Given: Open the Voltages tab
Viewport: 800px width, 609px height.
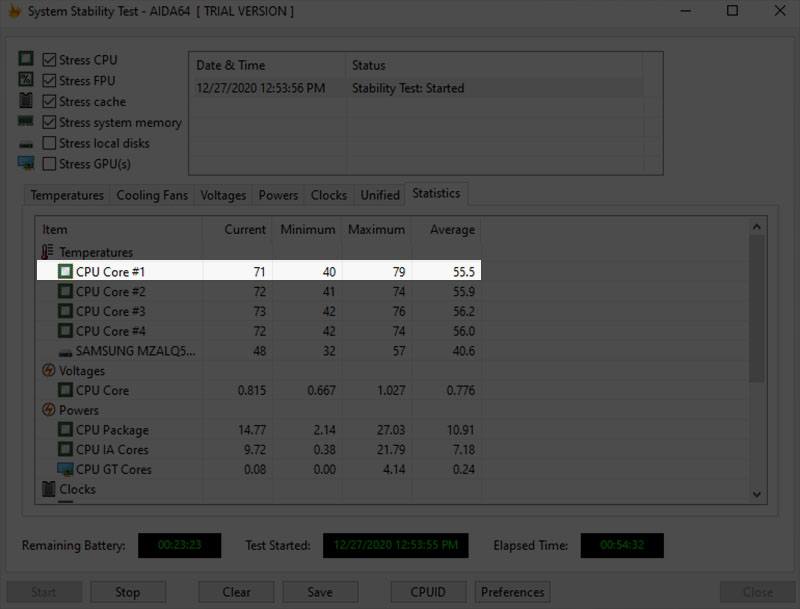Looking at the screenshot, I should pos(223,195).
